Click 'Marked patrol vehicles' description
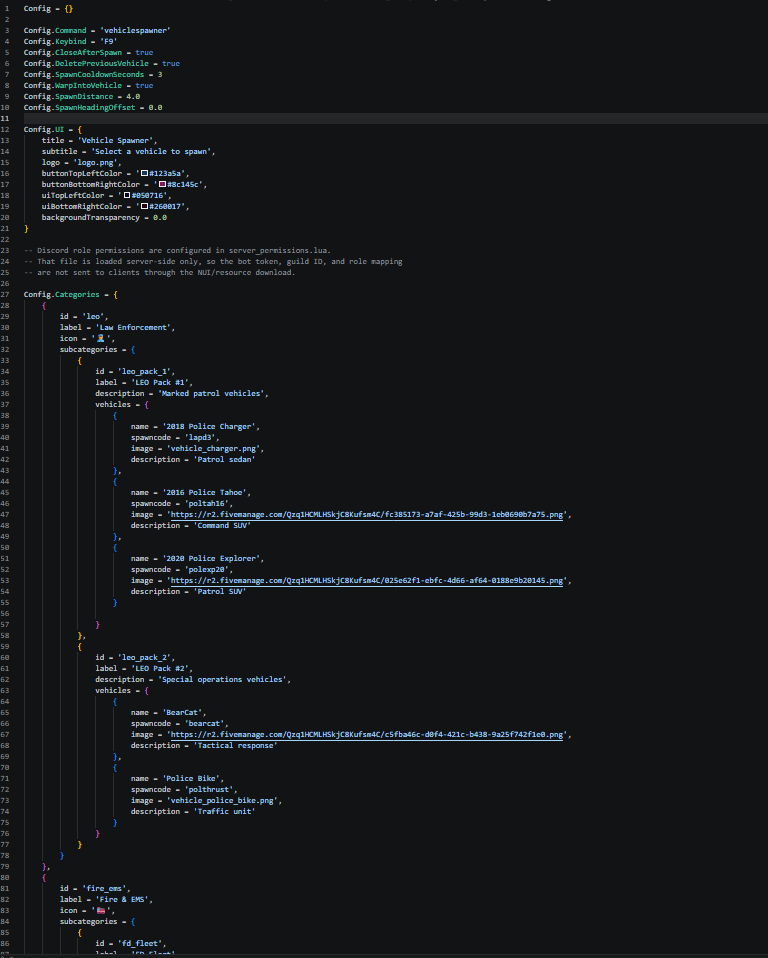The height and width of the screenshot is (958, 768). point(211,393)
